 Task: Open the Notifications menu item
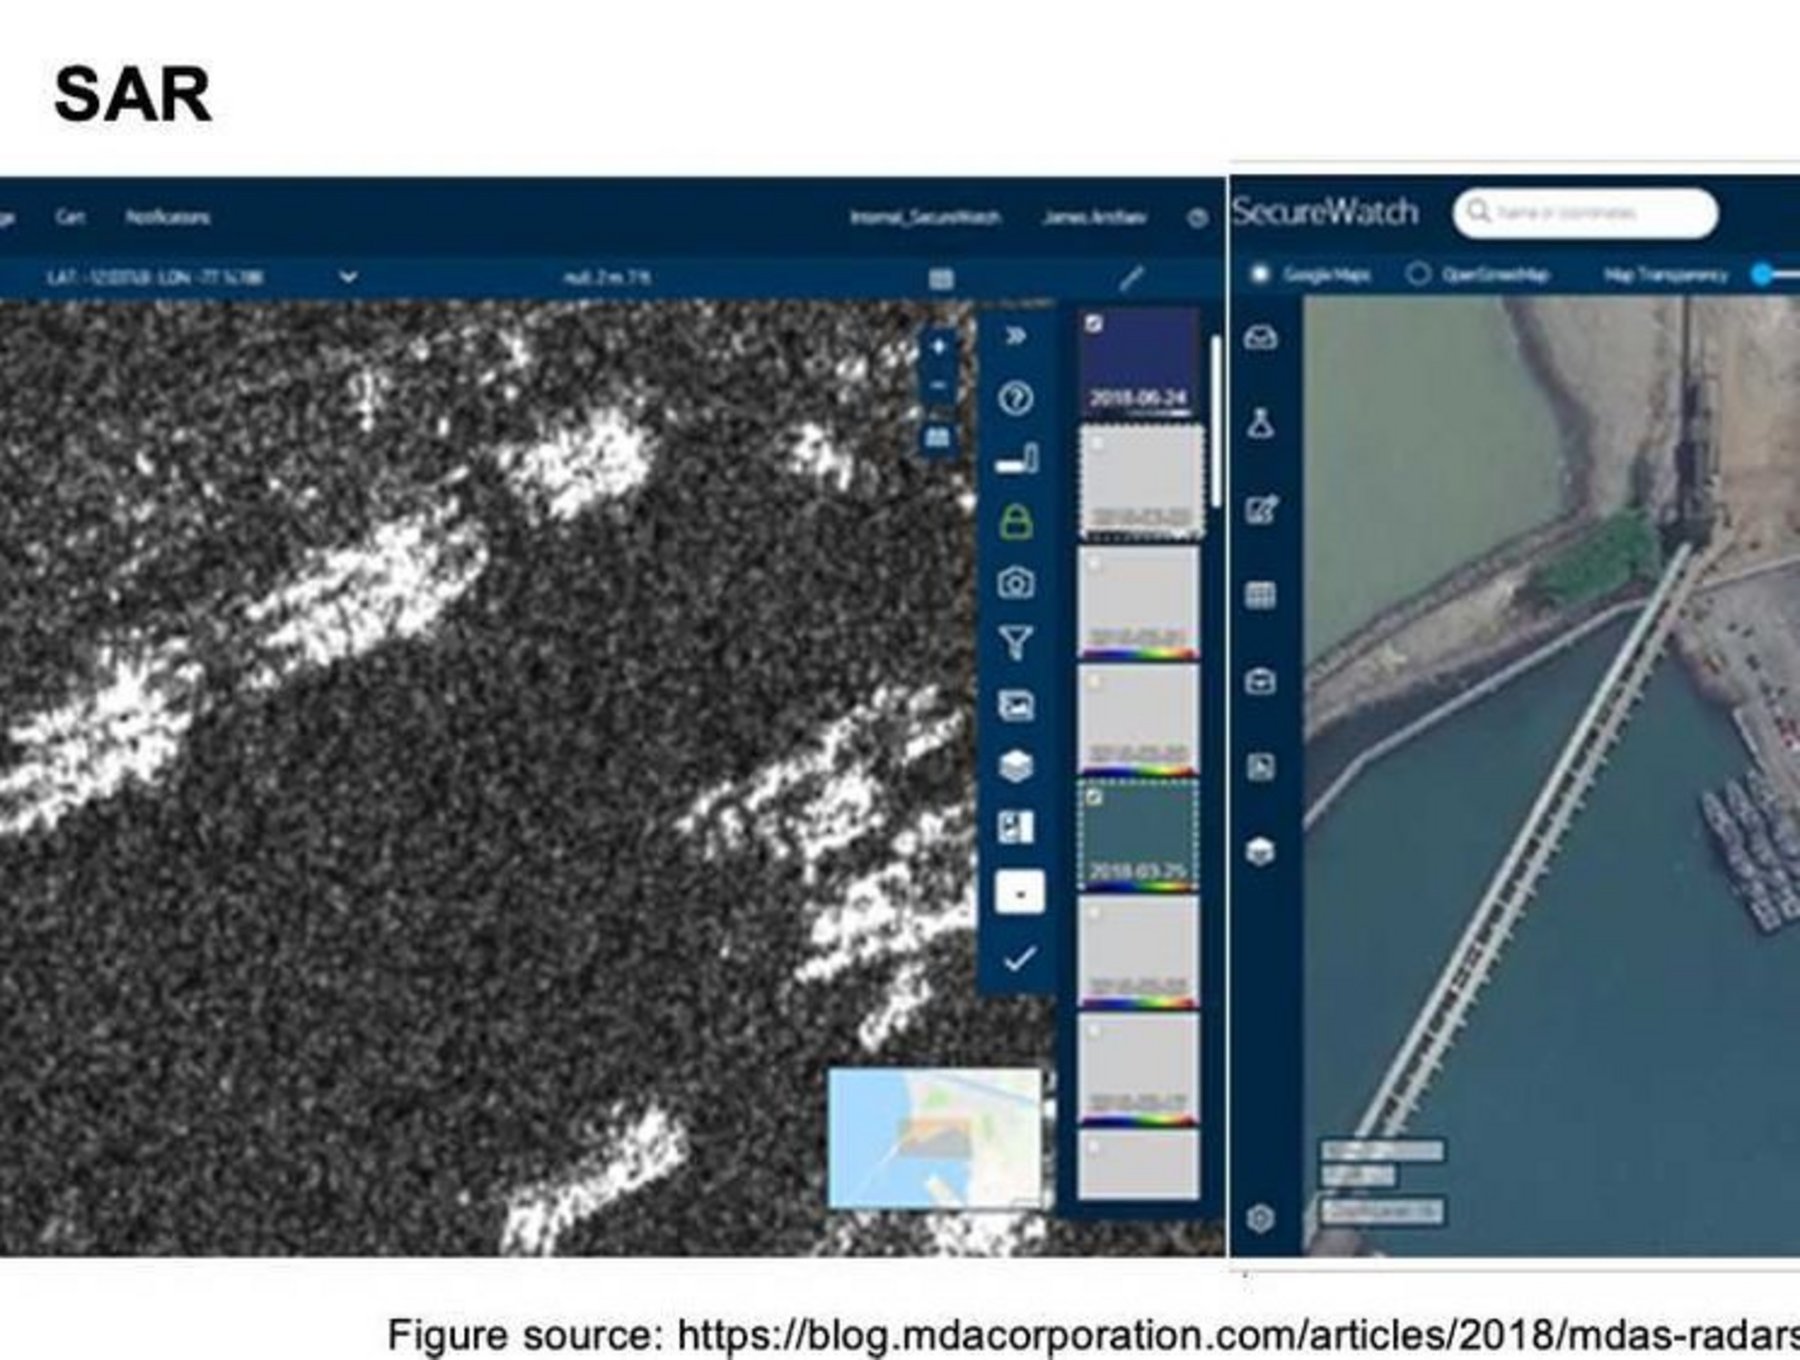[x=167, y=217]
